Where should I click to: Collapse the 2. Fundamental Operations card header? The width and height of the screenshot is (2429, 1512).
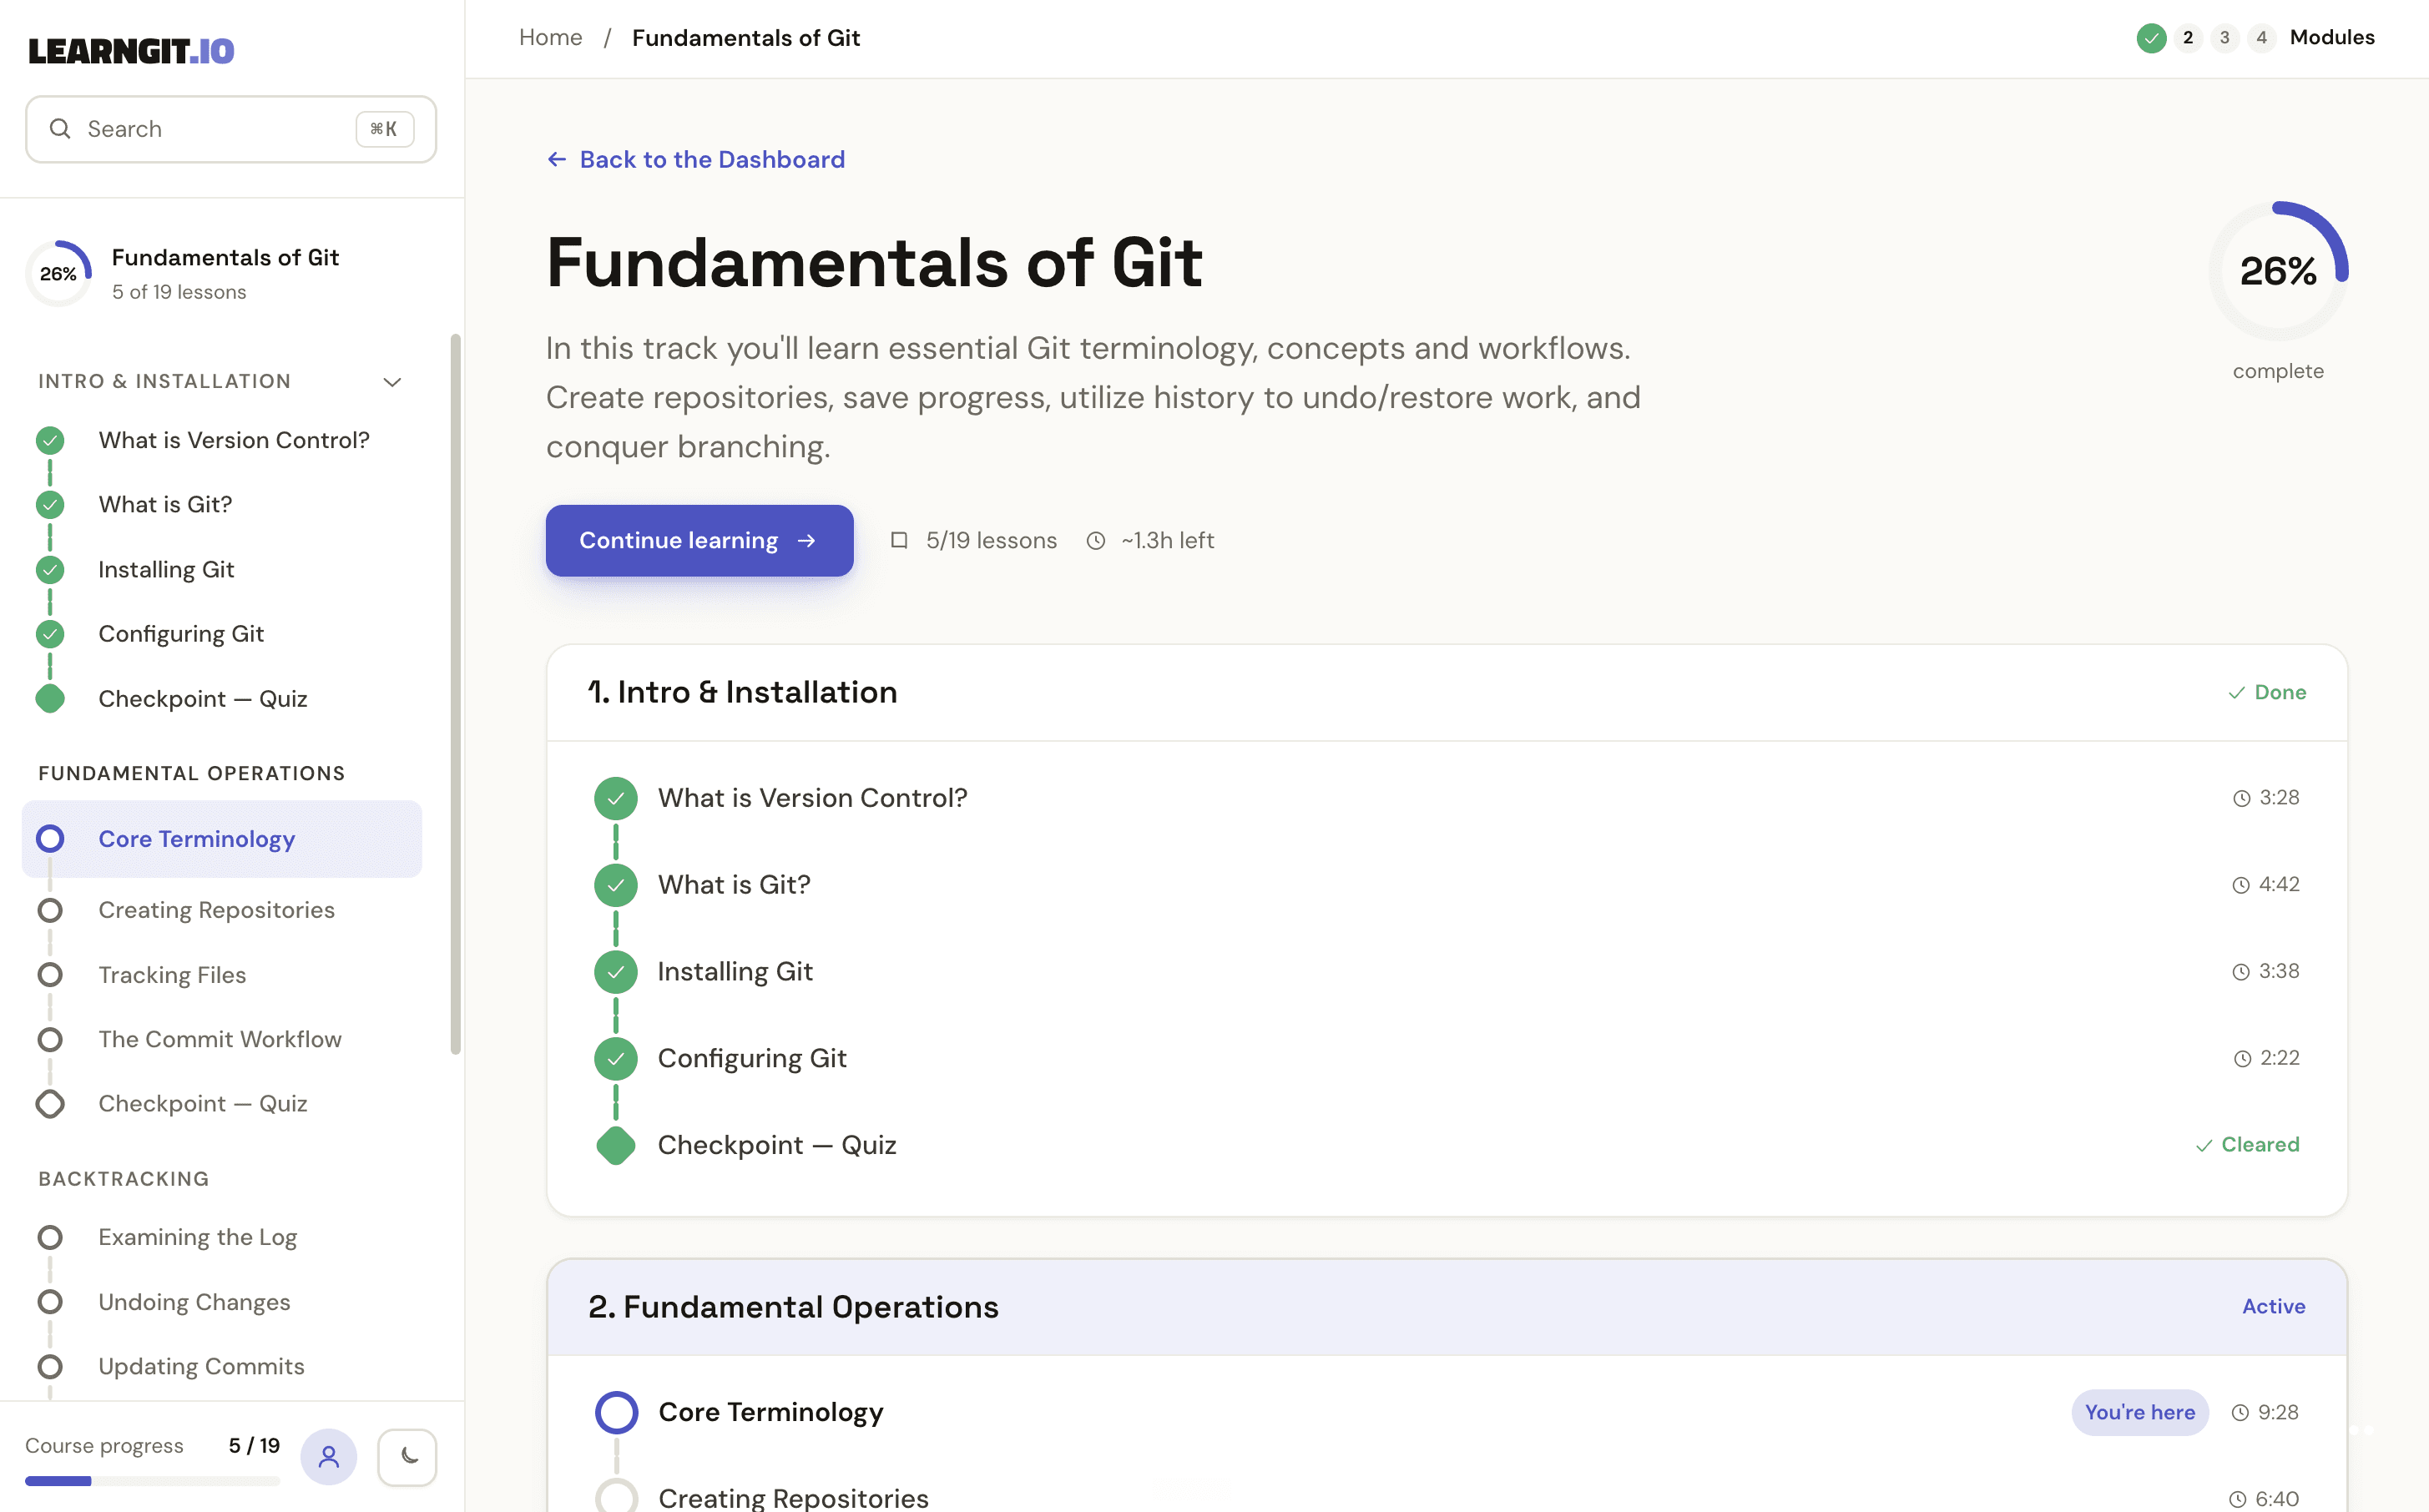1446,1307
